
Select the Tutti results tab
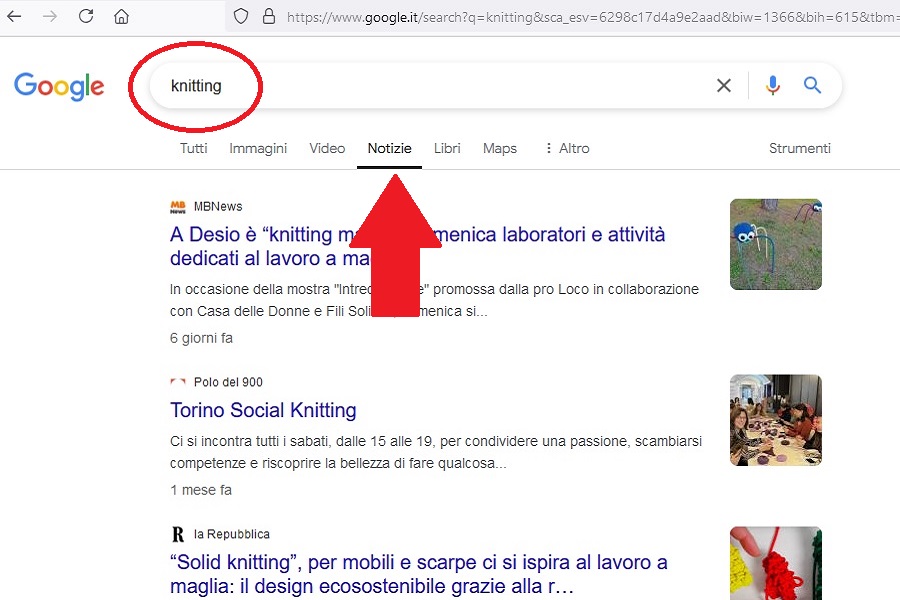coord(193,148)
